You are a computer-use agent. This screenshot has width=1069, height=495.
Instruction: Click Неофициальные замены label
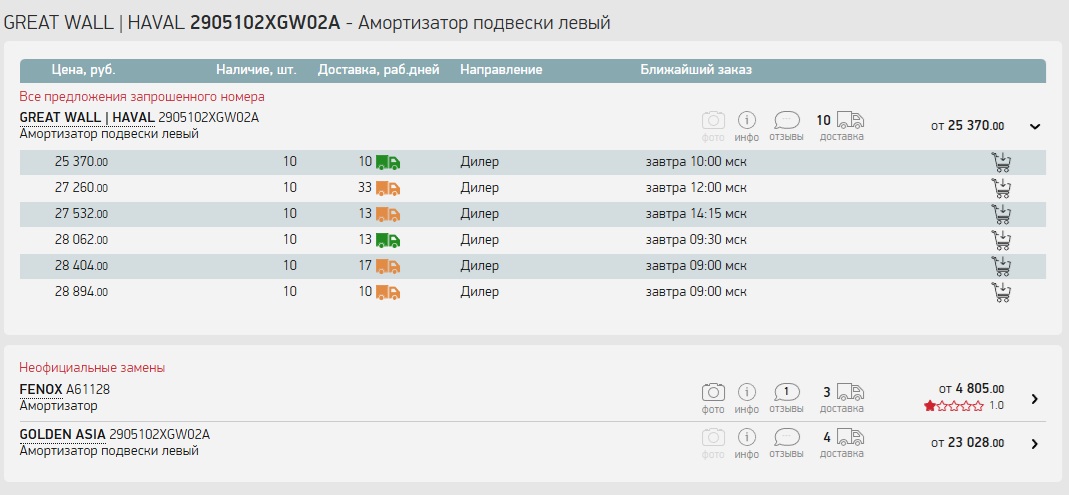point(92,368)
